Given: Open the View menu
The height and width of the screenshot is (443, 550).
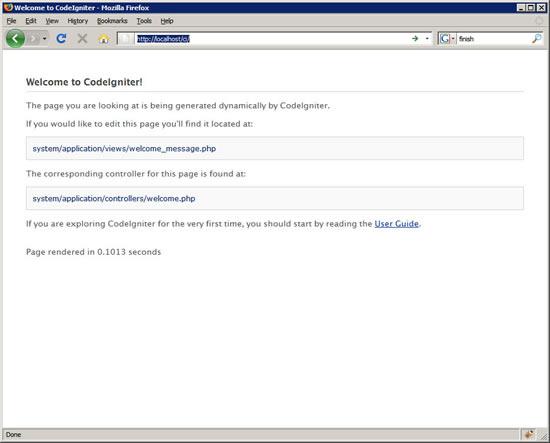Looking at the screenshot, I should click(x=52, y=21).
